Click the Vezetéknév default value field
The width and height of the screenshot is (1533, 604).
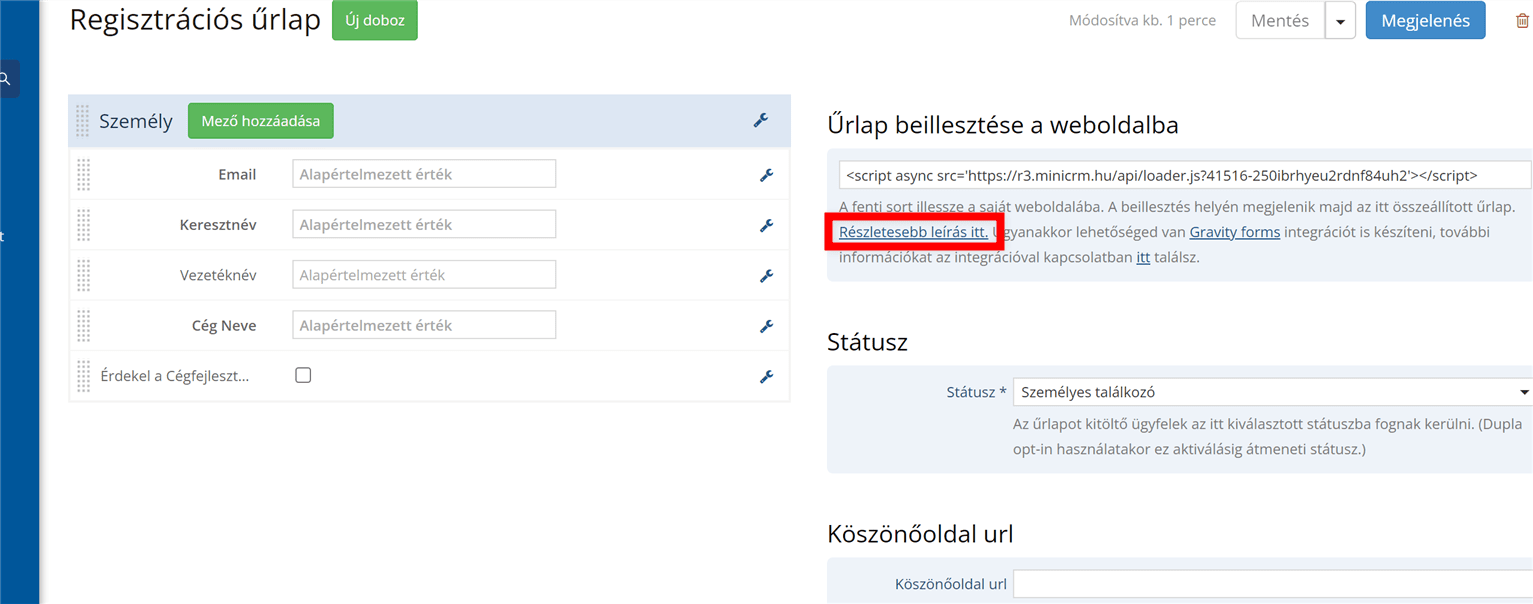(x=424, y=274)
